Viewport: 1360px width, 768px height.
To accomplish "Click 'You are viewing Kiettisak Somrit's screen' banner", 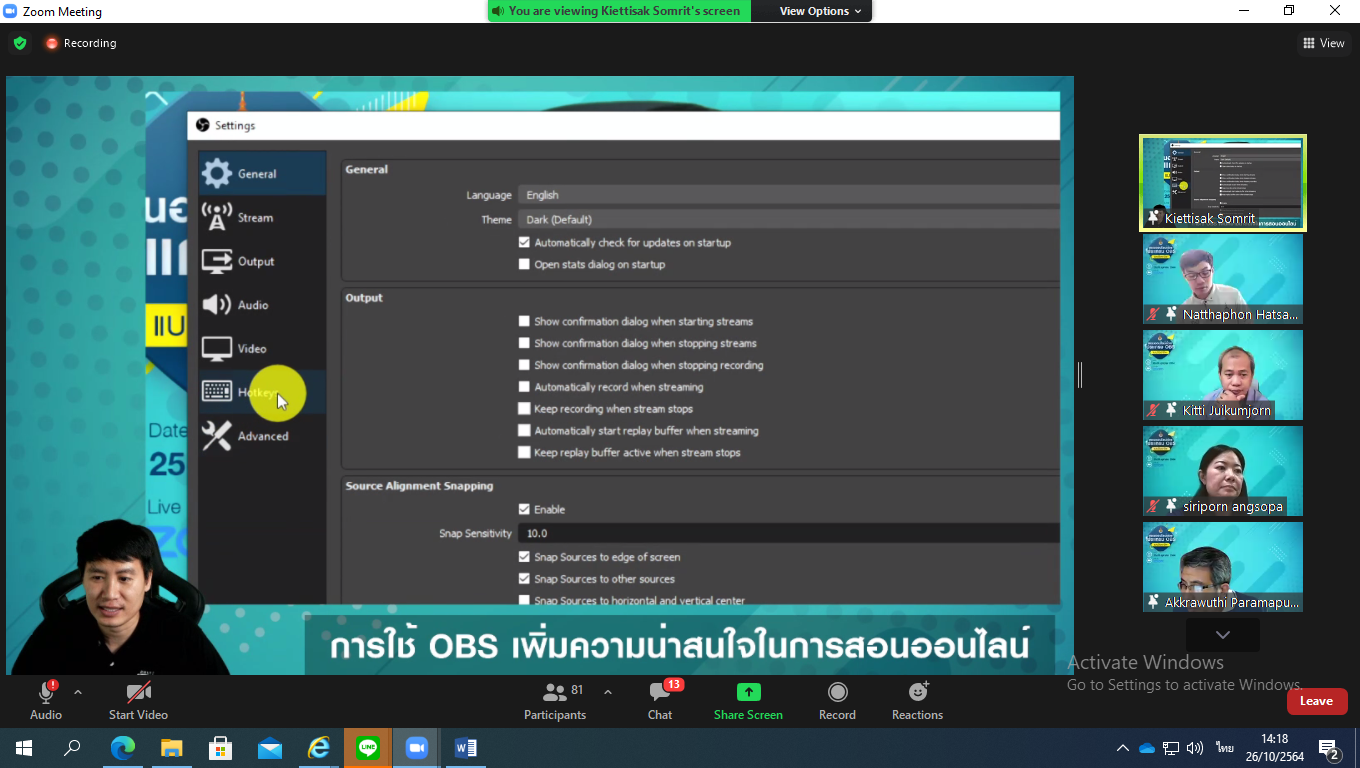I will click(x=620, y=11).
